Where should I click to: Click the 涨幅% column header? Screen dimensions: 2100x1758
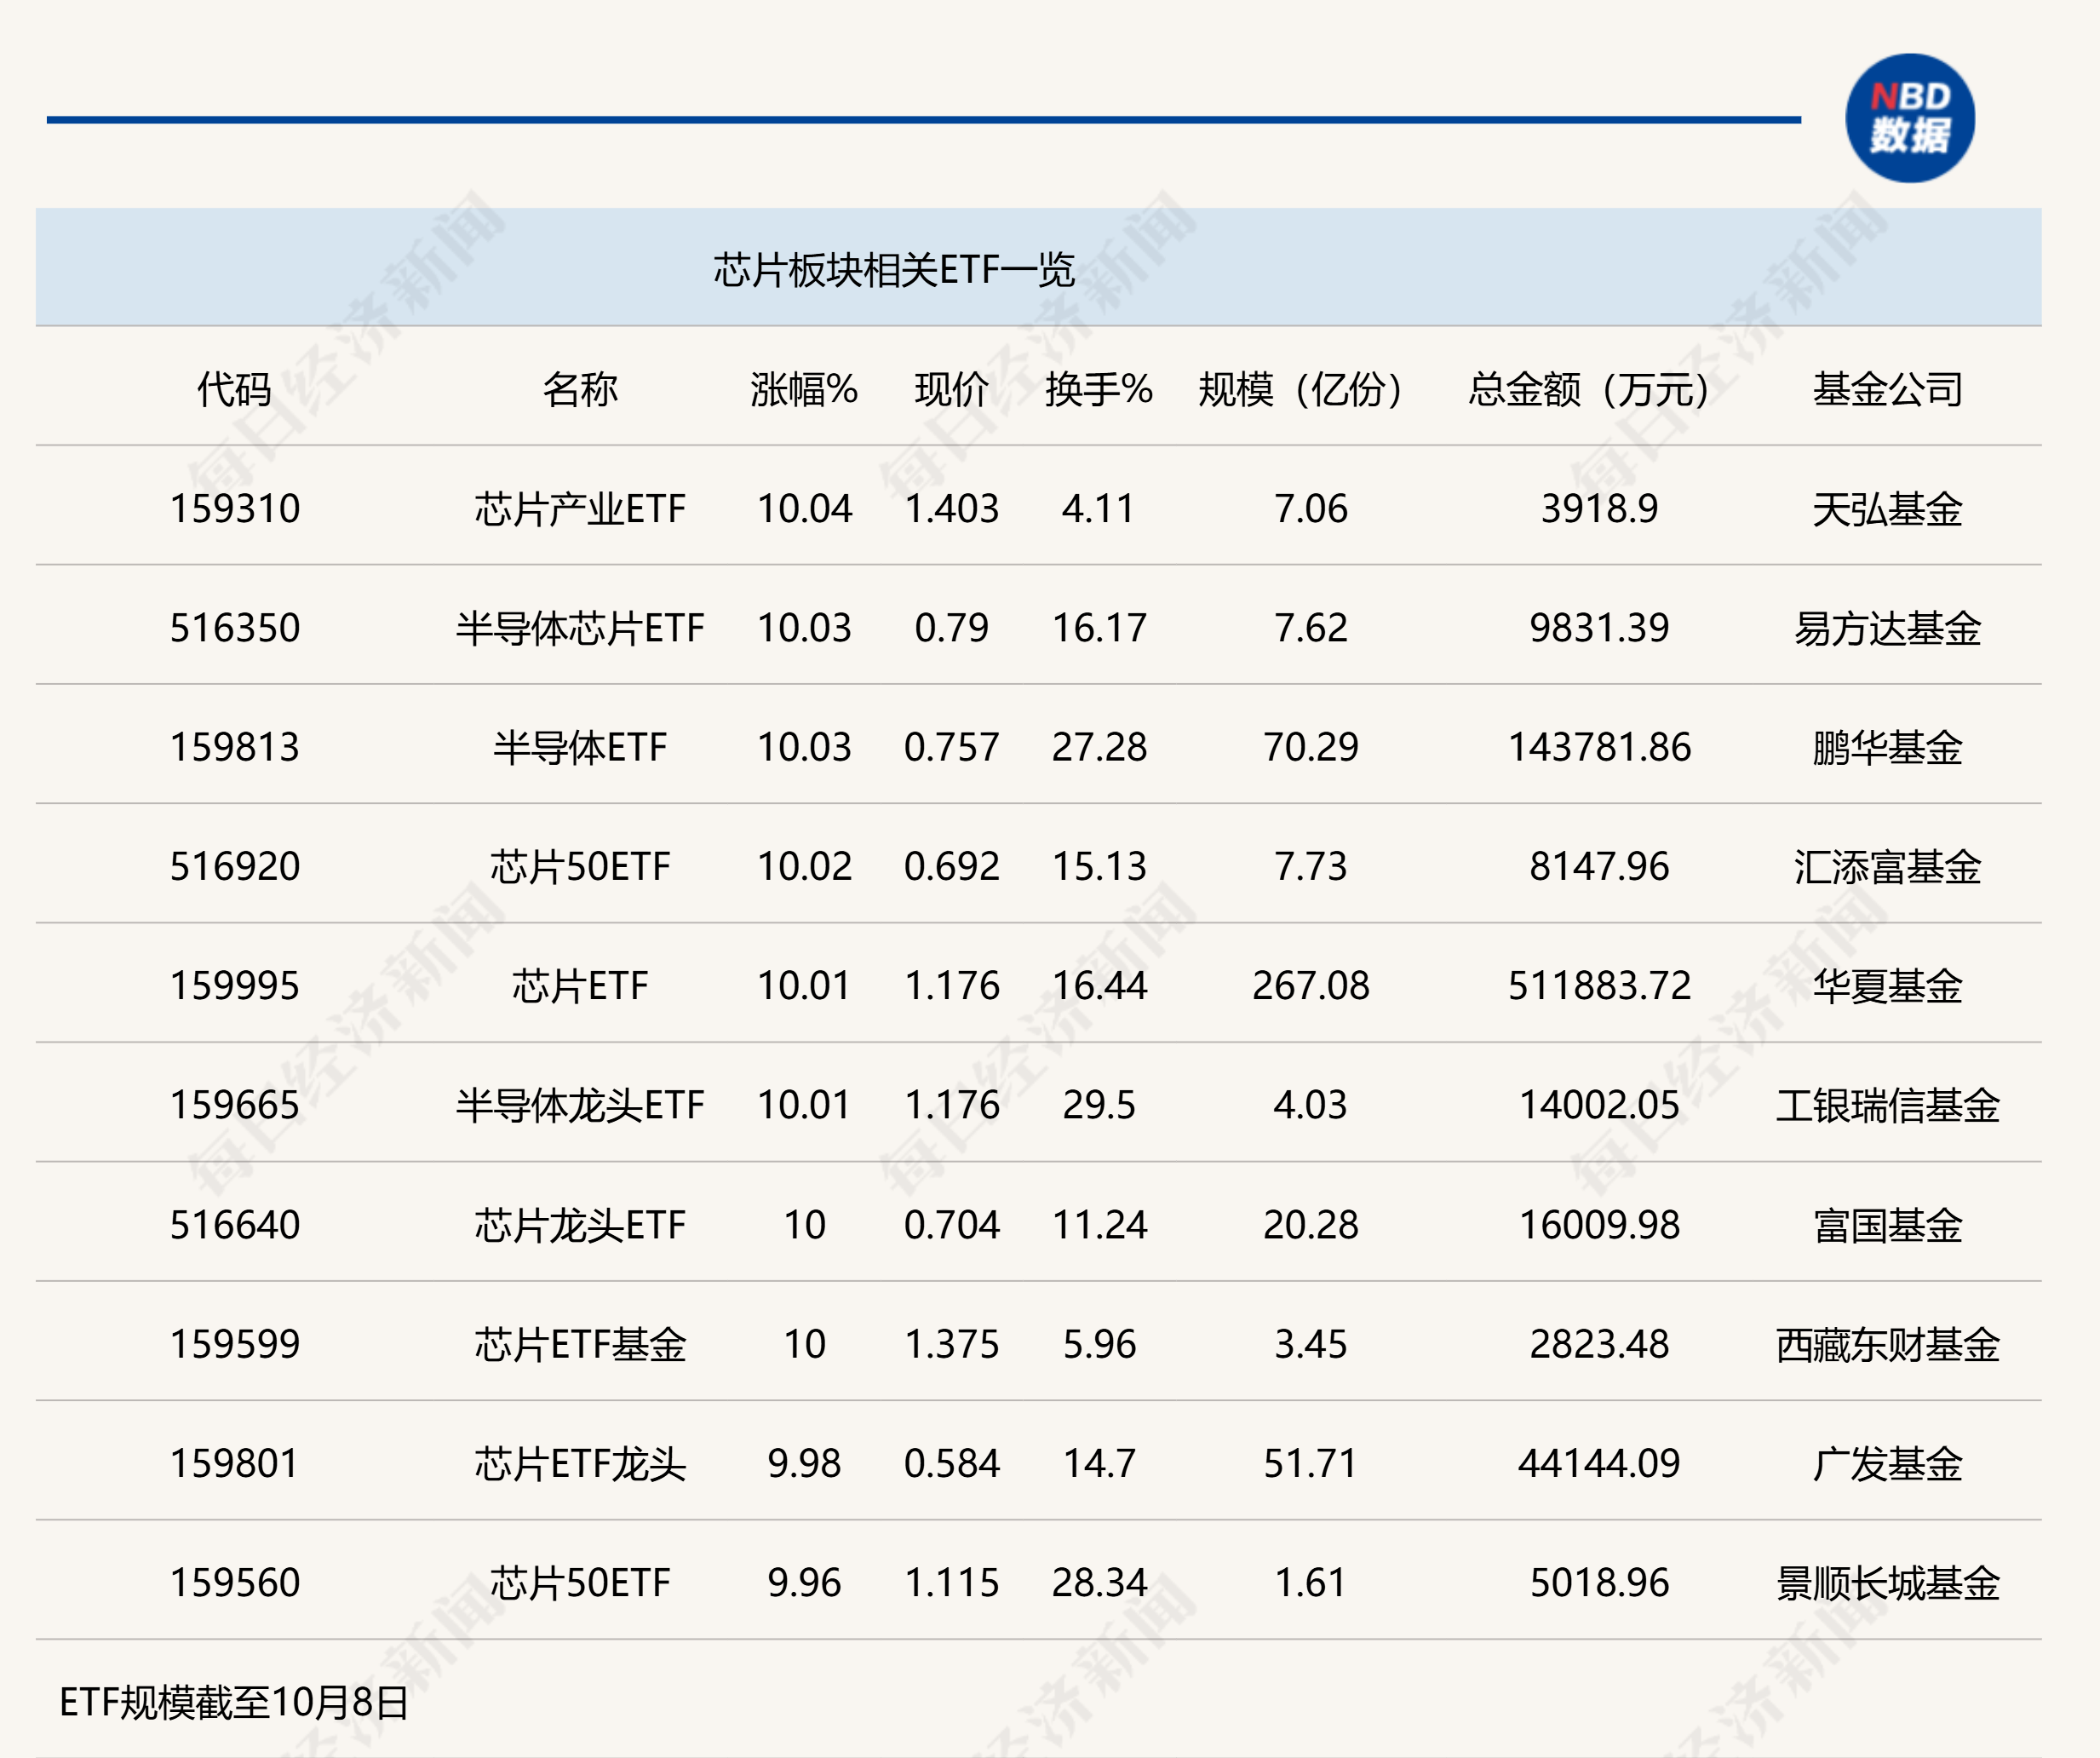[x=804, y=389]
